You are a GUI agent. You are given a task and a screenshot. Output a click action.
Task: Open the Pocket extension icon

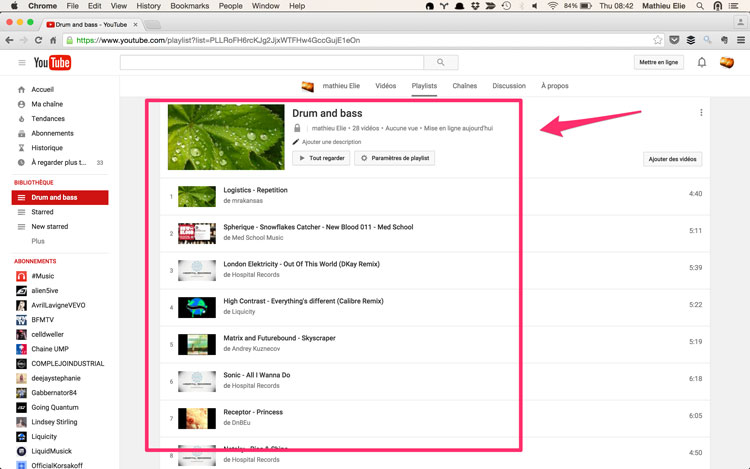pos(674,40)
